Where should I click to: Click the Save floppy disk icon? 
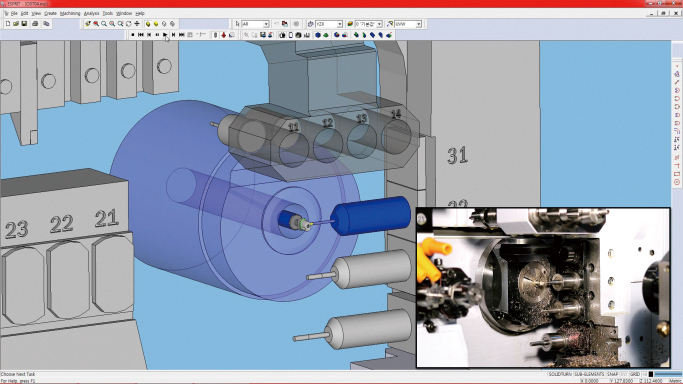24,24
